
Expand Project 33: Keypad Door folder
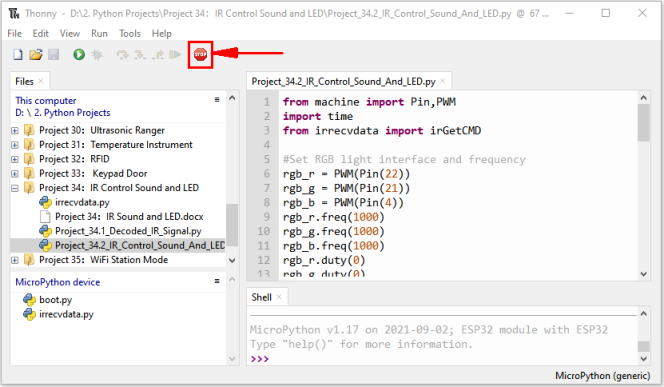(x=15, y=174)
